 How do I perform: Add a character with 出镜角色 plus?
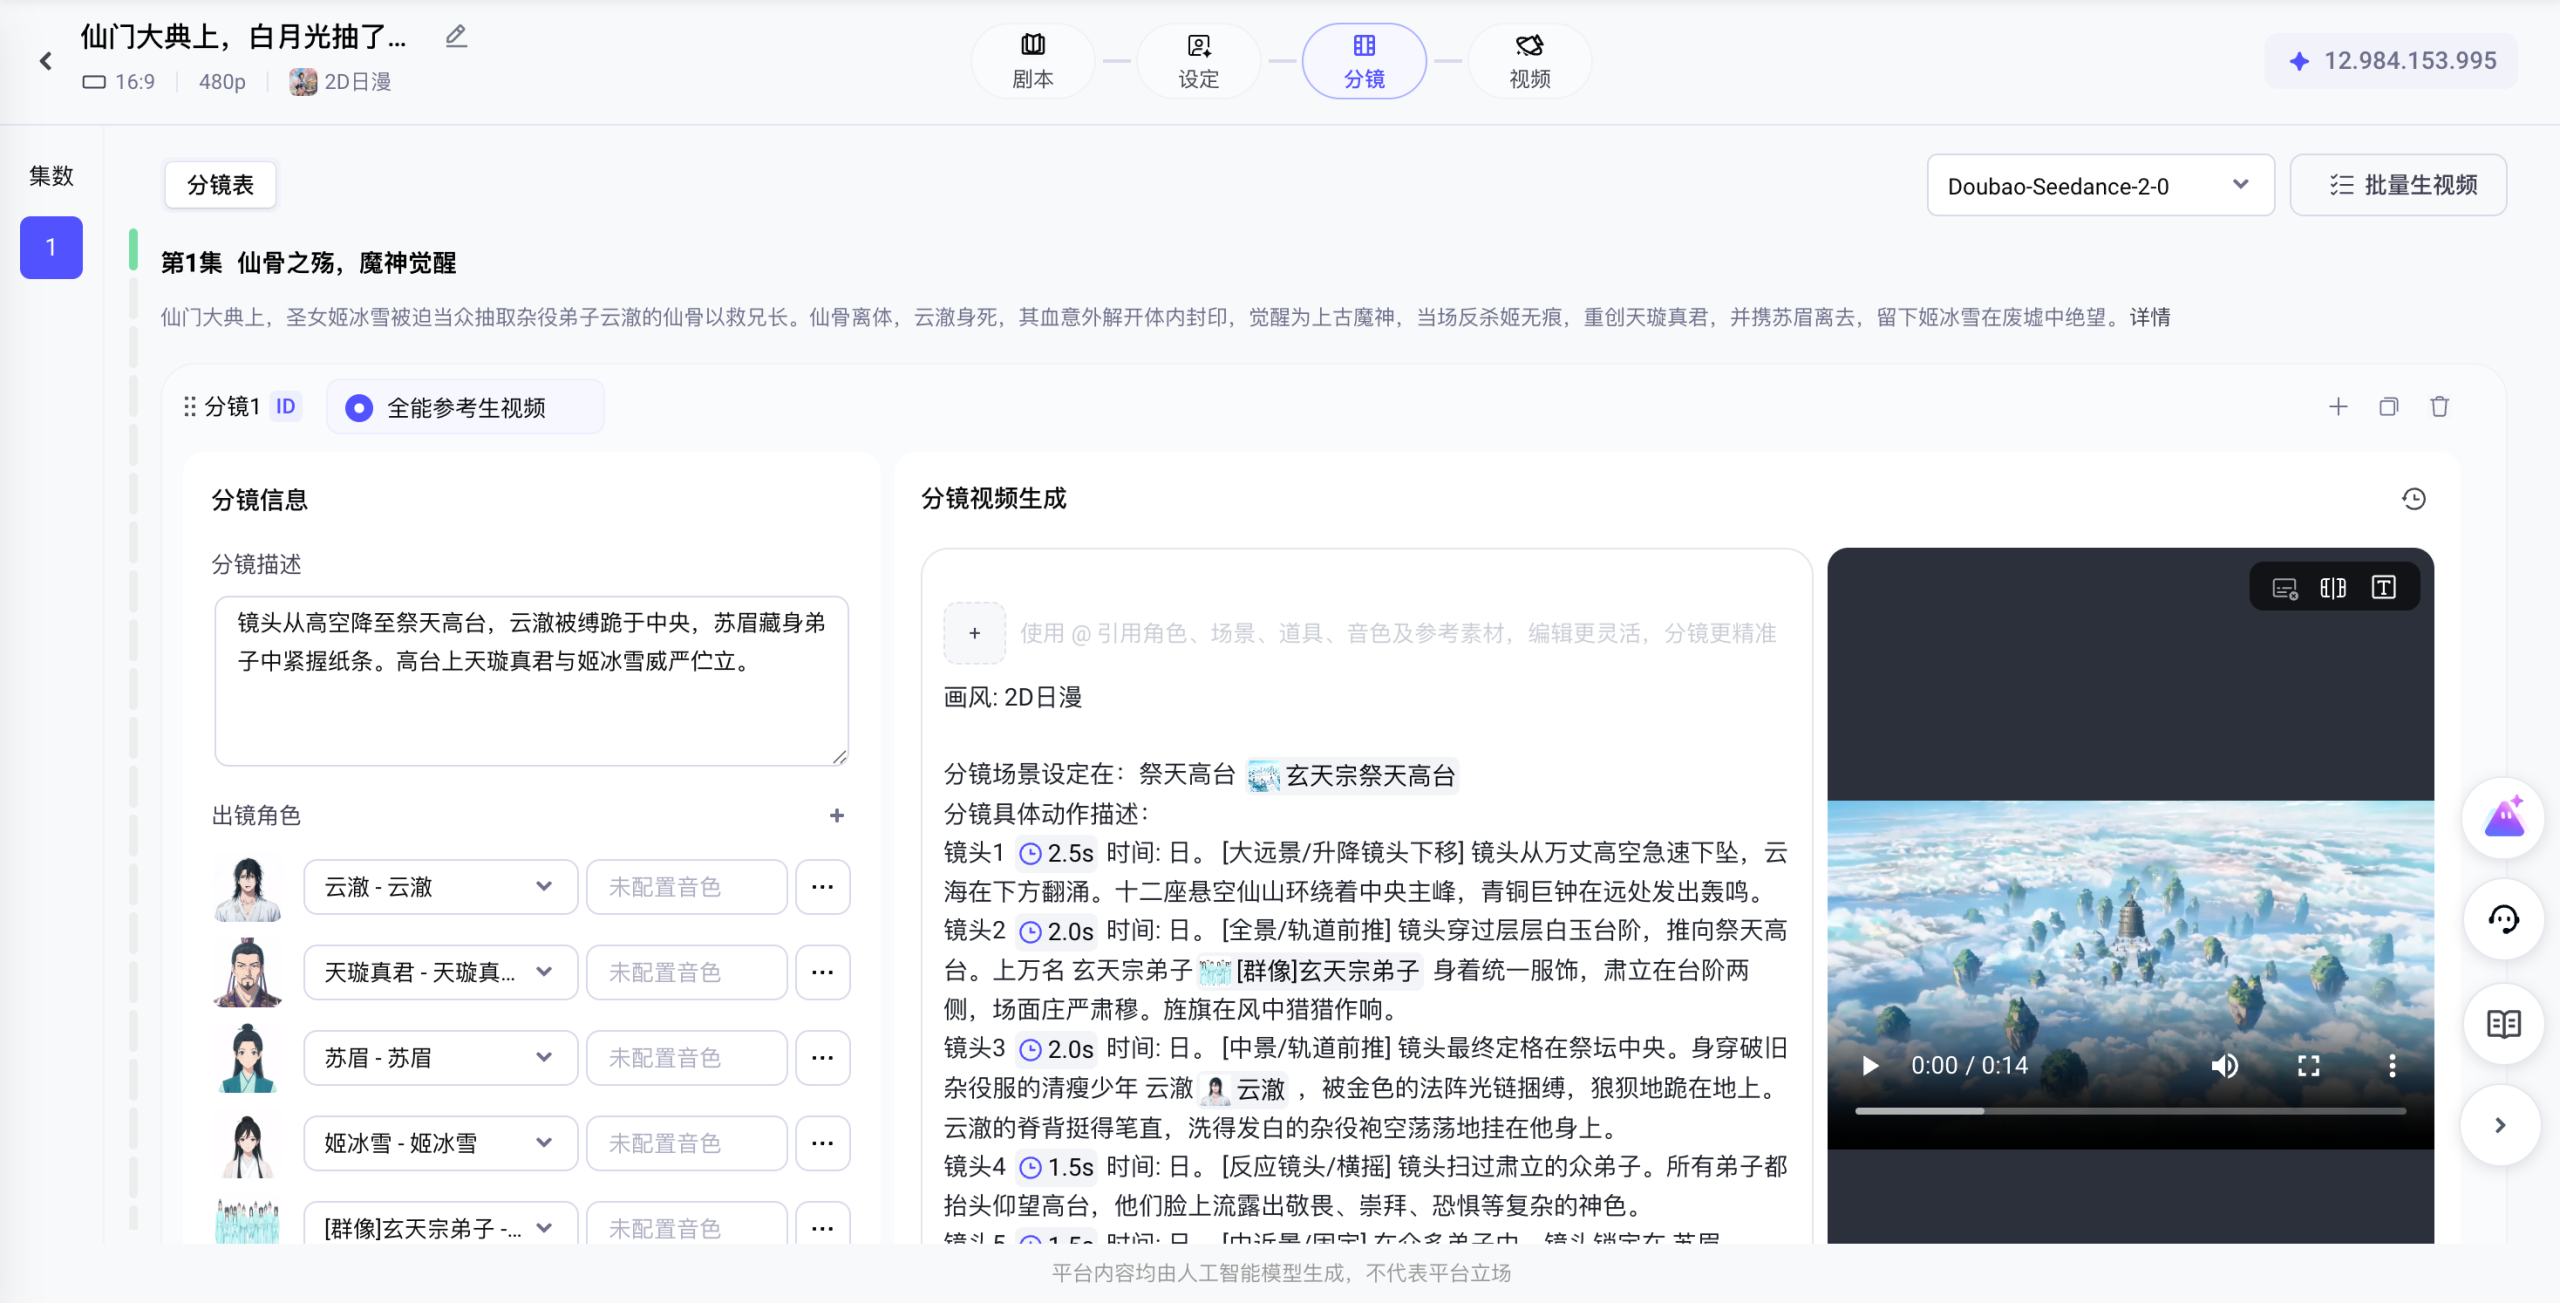pos(837,816)
